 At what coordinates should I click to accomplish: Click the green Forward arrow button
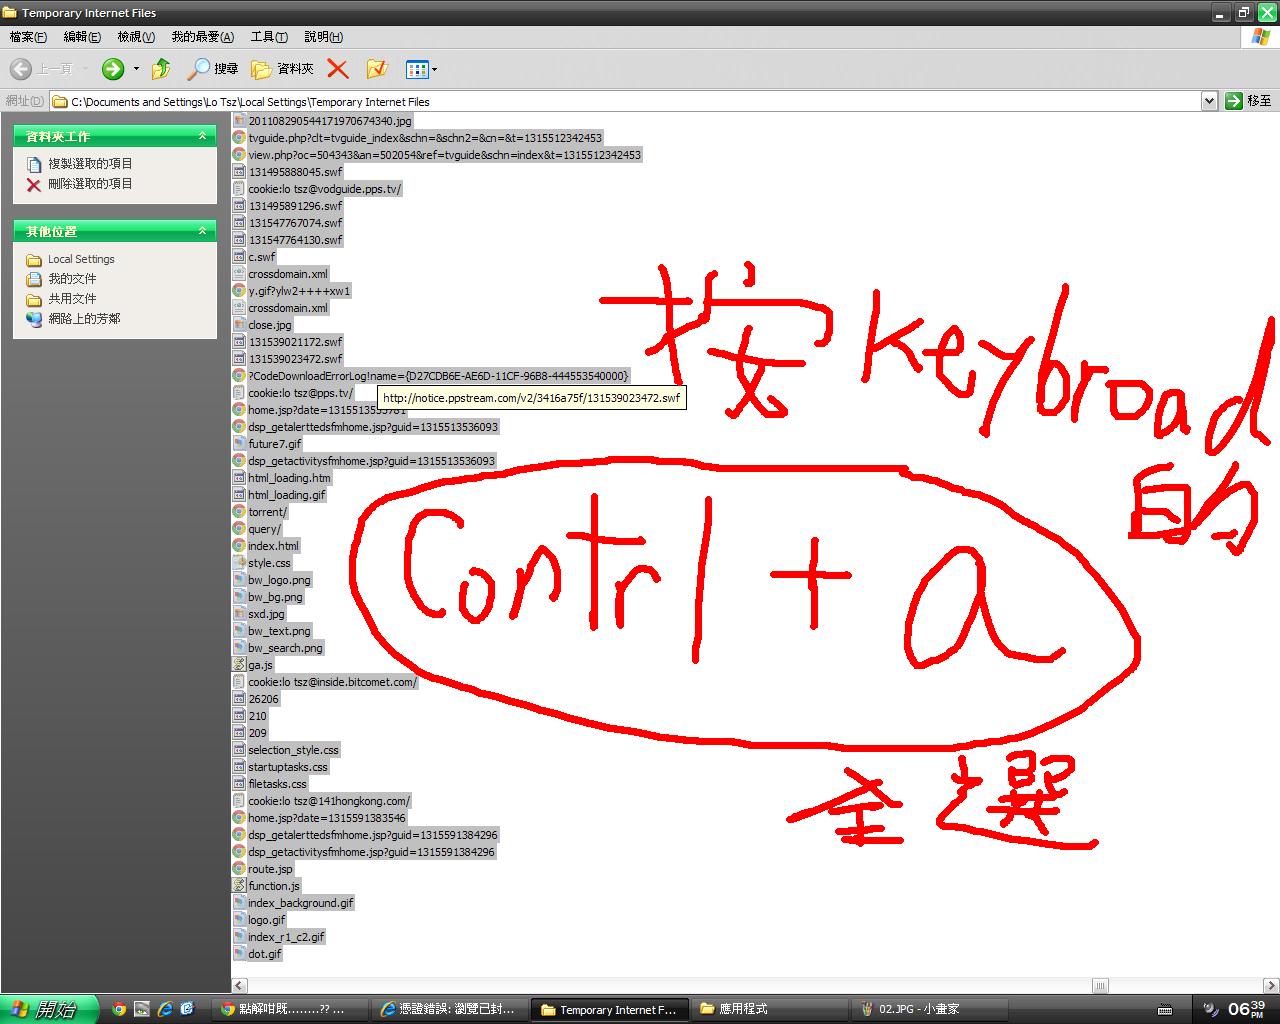pyautogui.click(x=112, y=69)
